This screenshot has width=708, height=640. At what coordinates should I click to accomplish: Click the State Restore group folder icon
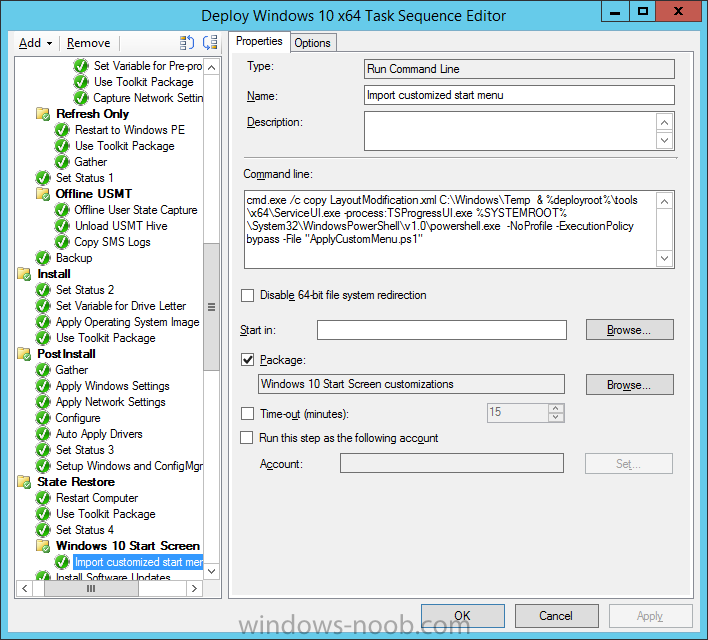click(24, 482)
